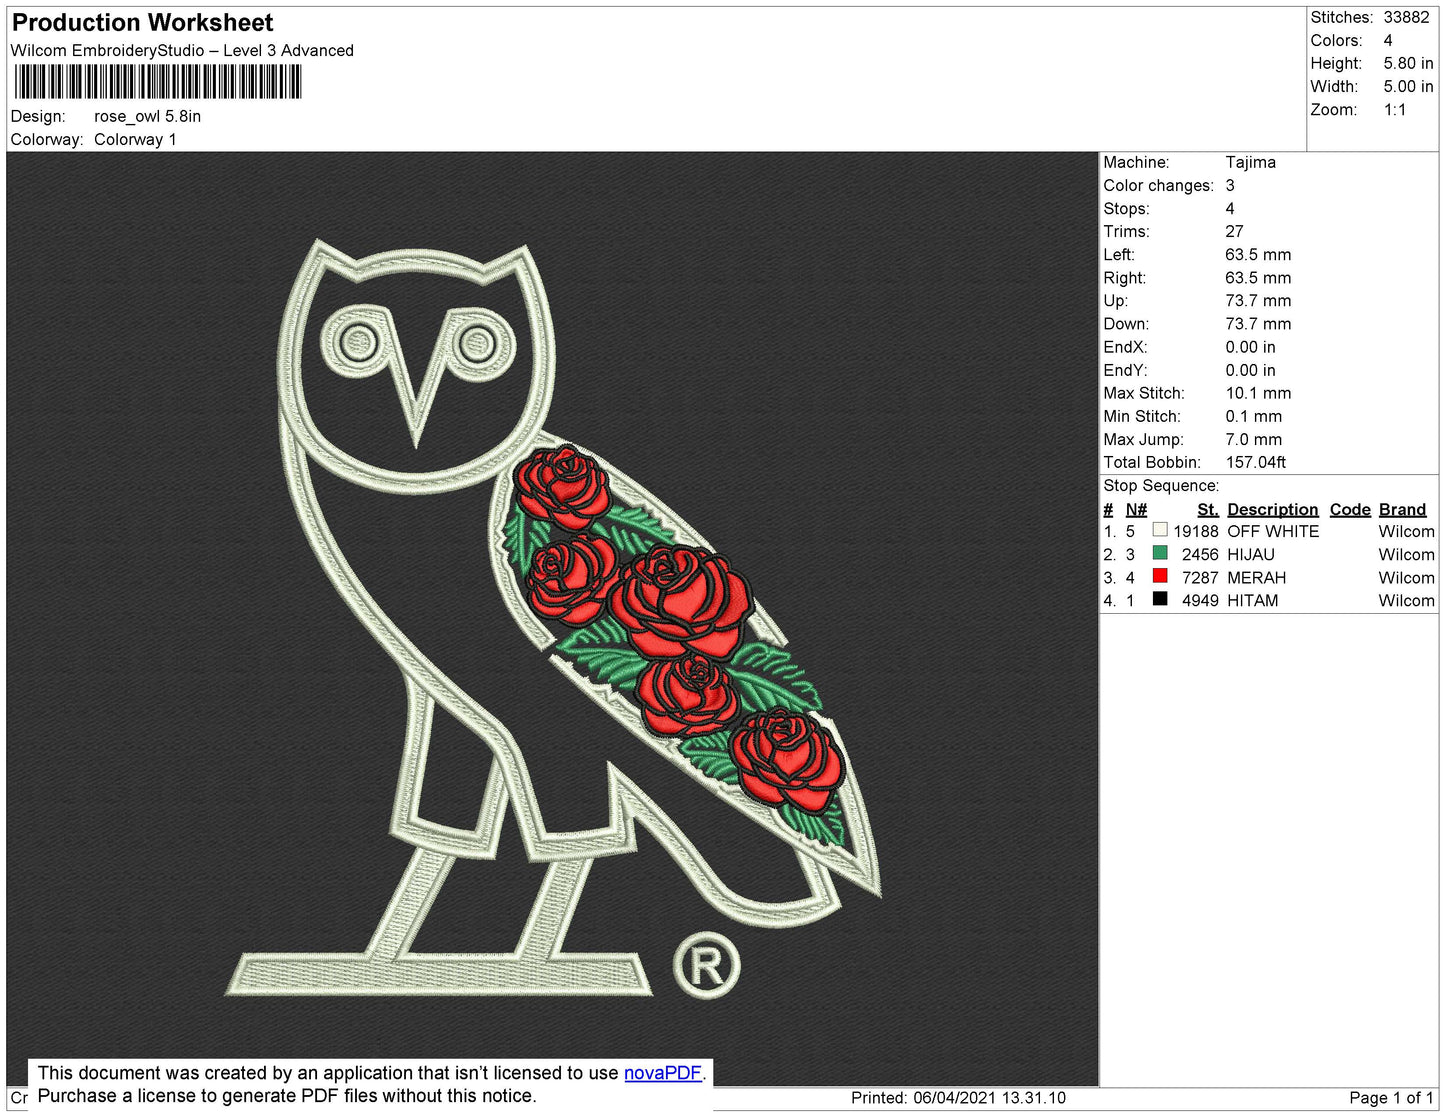
Task: Click the stitch count '19188'
Action: (x=1196, y=532)
